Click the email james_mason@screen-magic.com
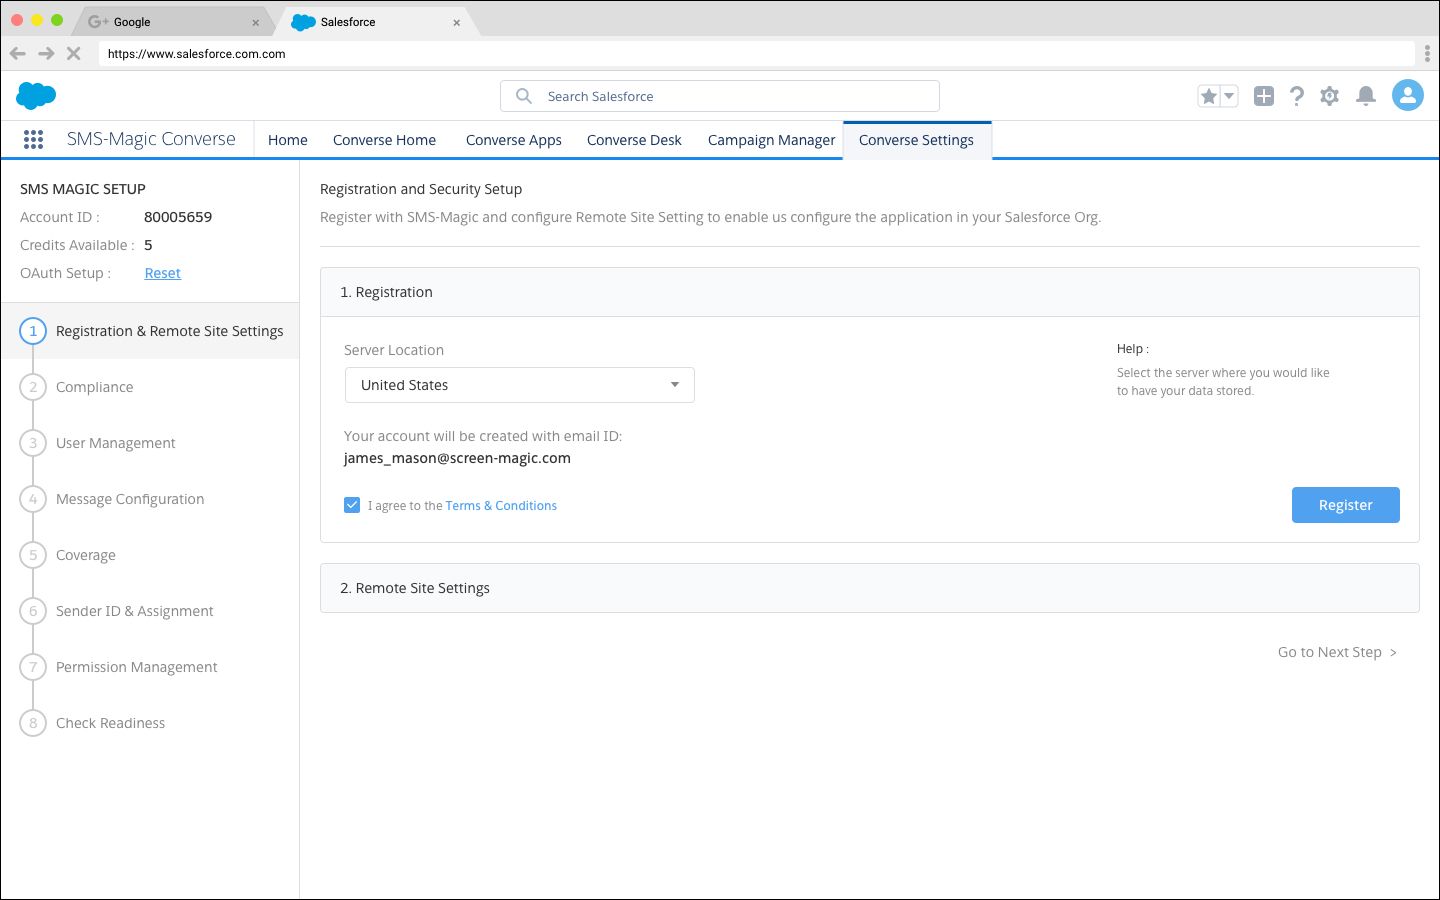This screenshot has height=900, width=1440. tap(457, 458)
